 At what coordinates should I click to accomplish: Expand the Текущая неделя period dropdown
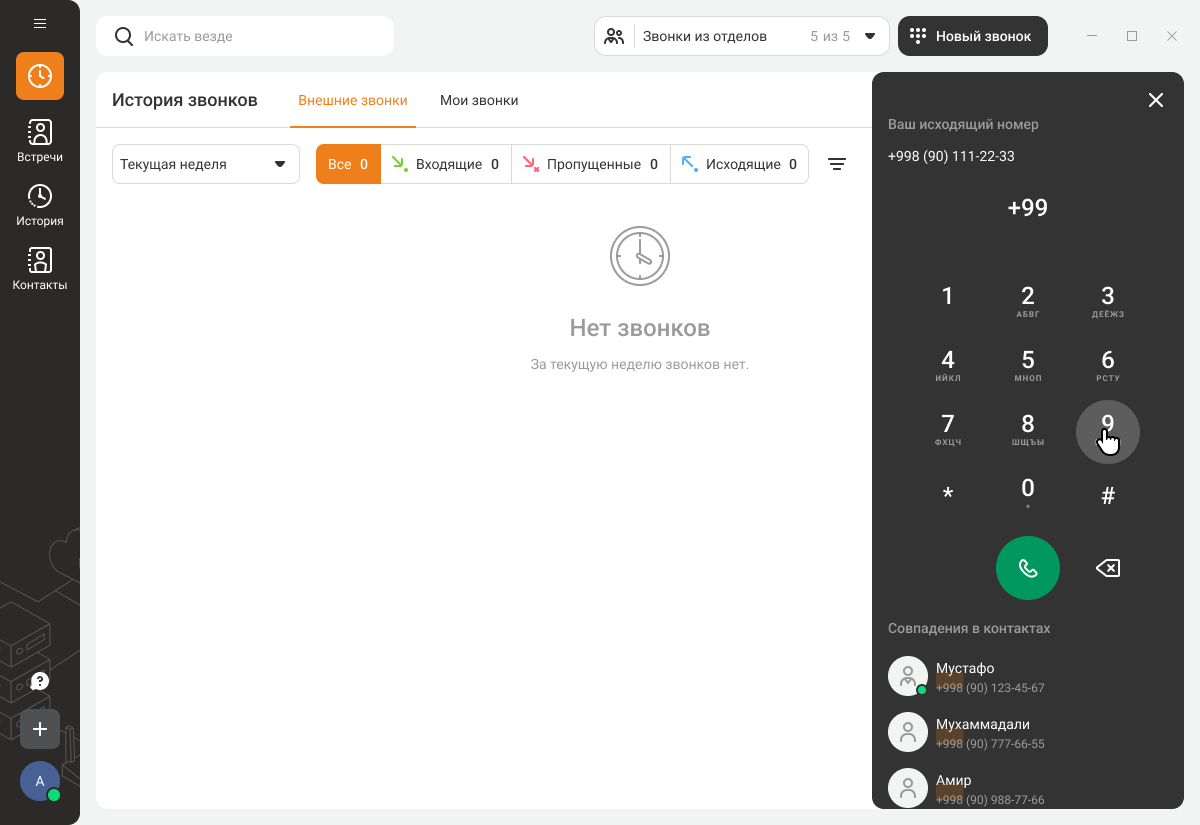click(205, 164)
